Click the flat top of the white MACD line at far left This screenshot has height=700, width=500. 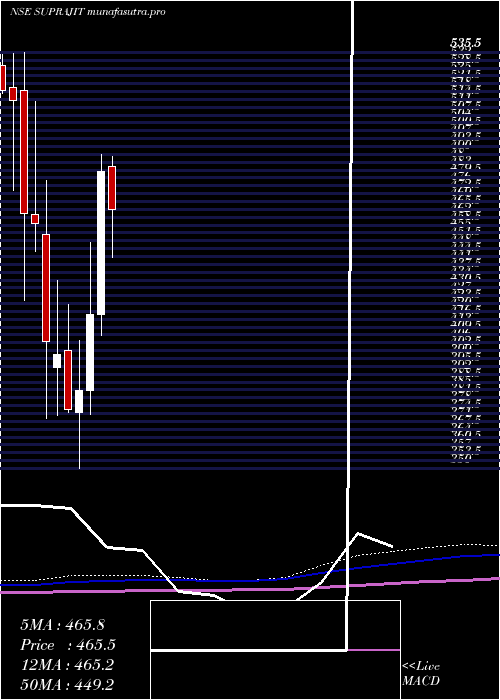tap(22, 505)
